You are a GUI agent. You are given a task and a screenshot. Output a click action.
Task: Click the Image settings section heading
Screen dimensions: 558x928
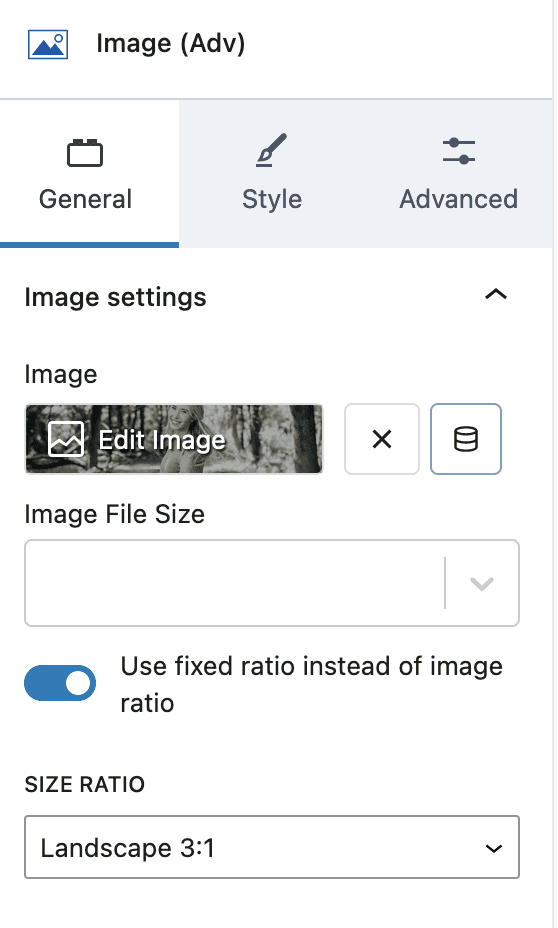(115, 297)
